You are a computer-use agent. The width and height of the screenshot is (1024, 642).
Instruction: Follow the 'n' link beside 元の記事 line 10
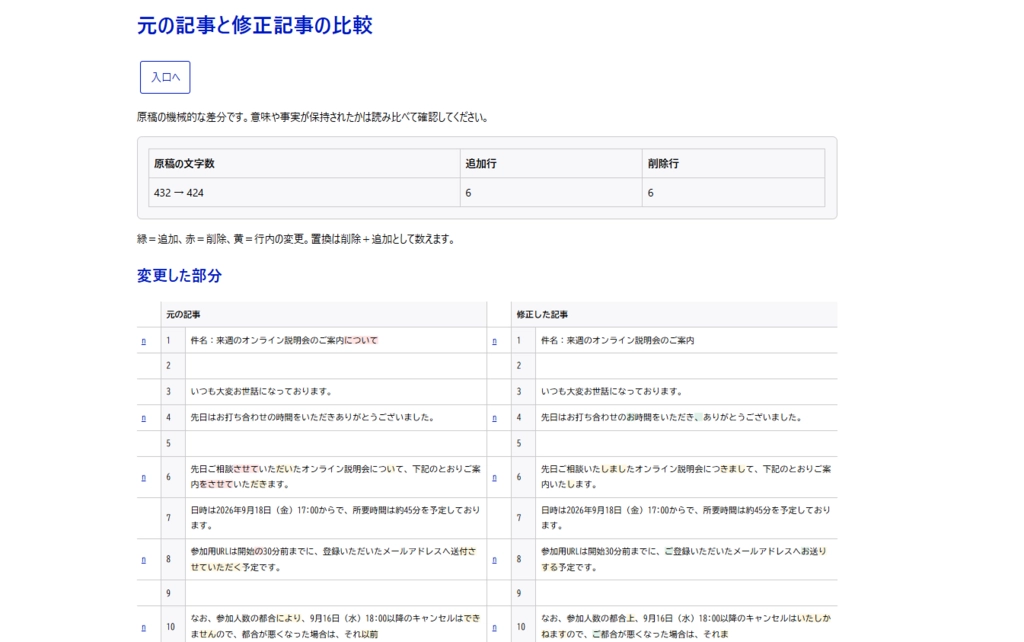pyautogui.click(x=144, y=628)
